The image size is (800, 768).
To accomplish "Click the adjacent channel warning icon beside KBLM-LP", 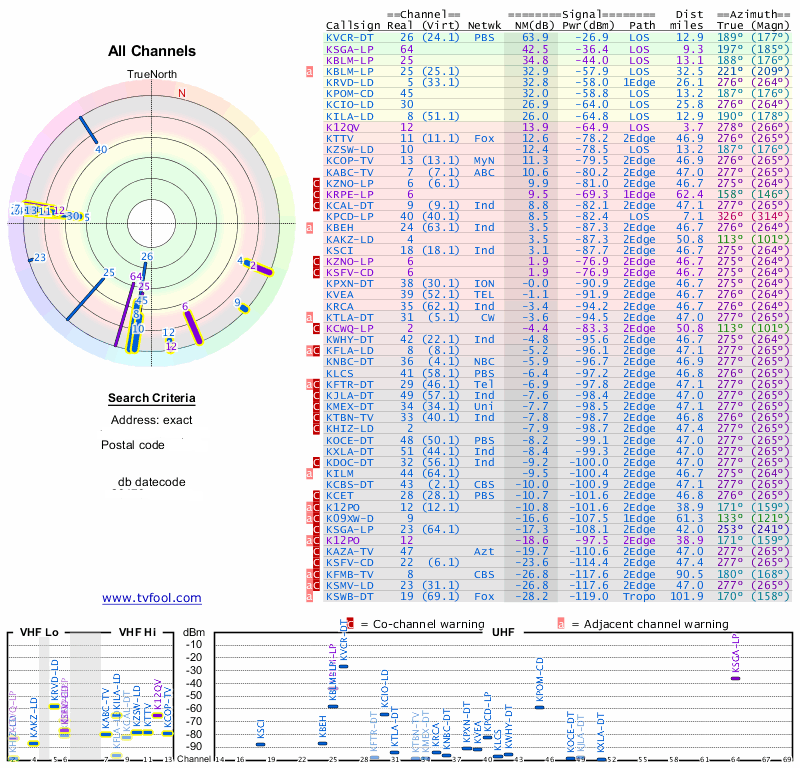I will (x=310, y=70).
